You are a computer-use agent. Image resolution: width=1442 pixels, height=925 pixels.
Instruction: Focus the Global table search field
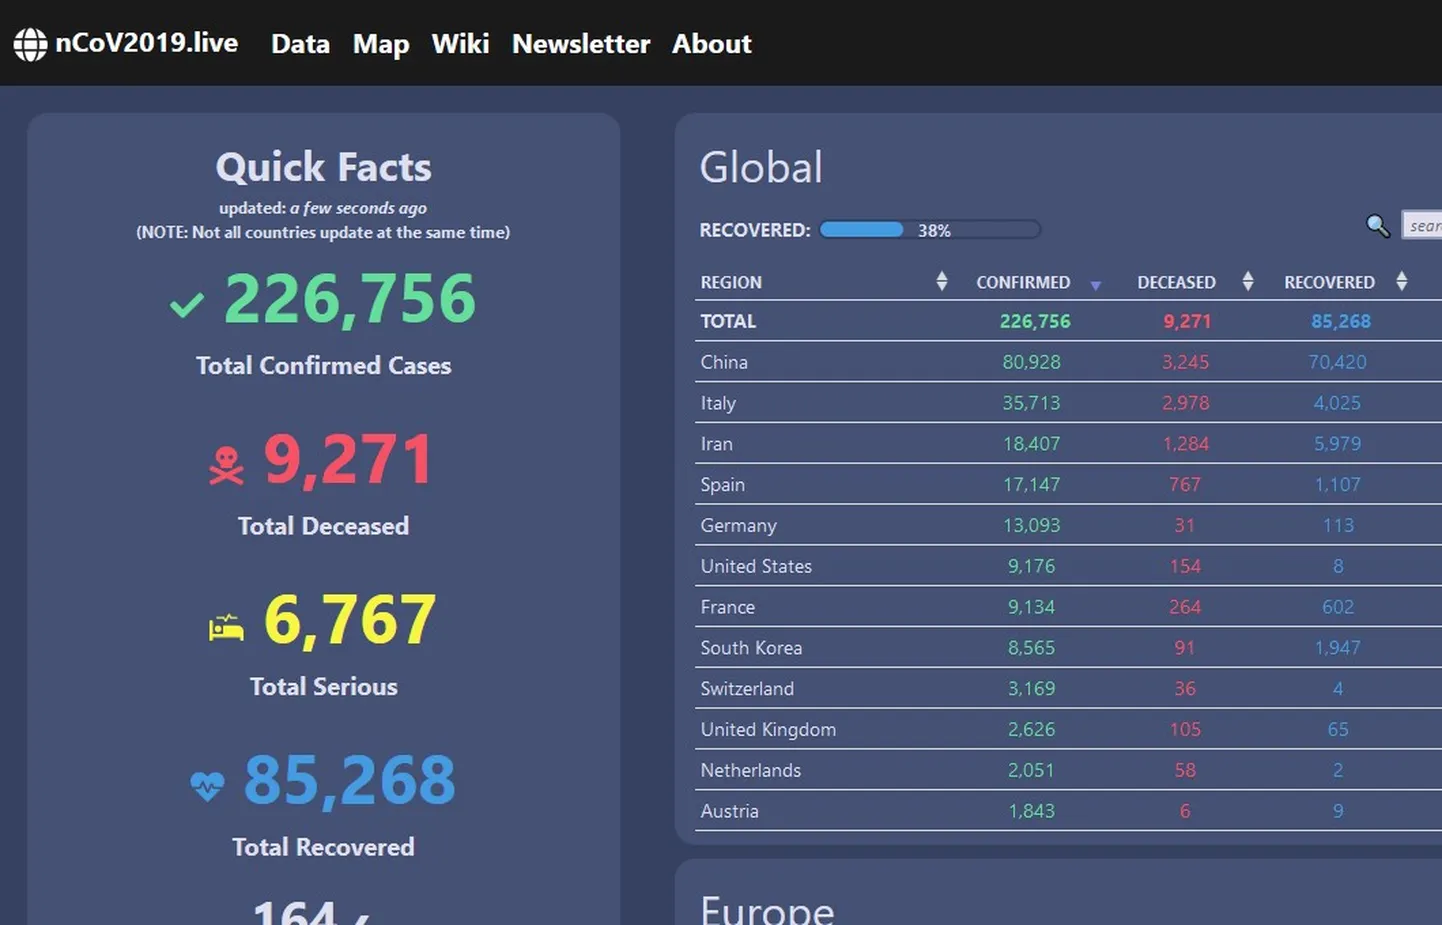[1422, 226]
